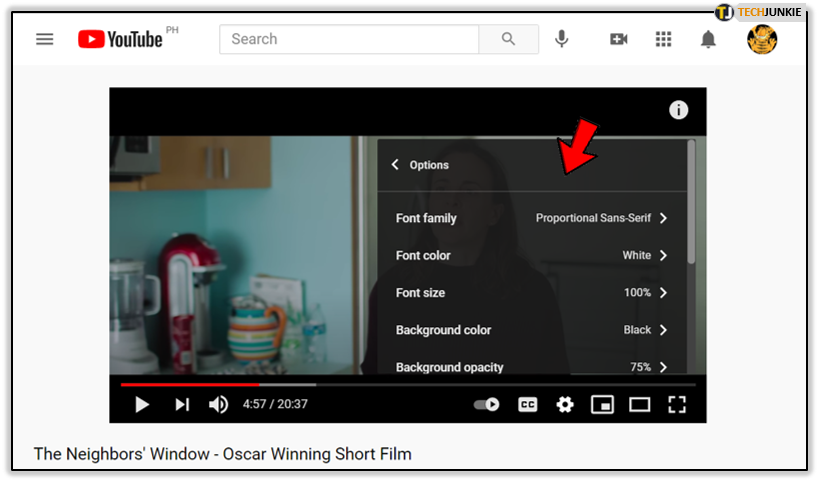The width and height of the screenshot is (819, 482).
Task: Open the create video camera icon
Action: click(x=618, y=39)
